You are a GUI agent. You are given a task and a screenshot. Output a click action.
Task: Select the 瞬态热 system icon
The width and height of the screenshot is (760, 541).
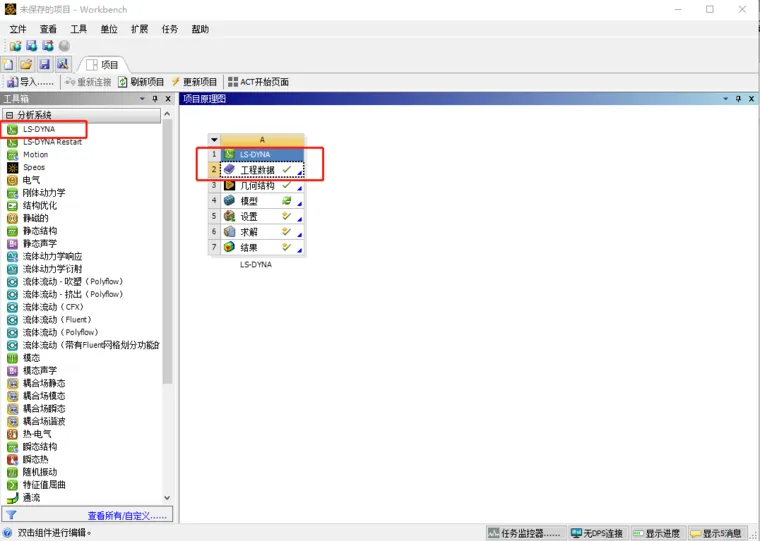[13, 460]
